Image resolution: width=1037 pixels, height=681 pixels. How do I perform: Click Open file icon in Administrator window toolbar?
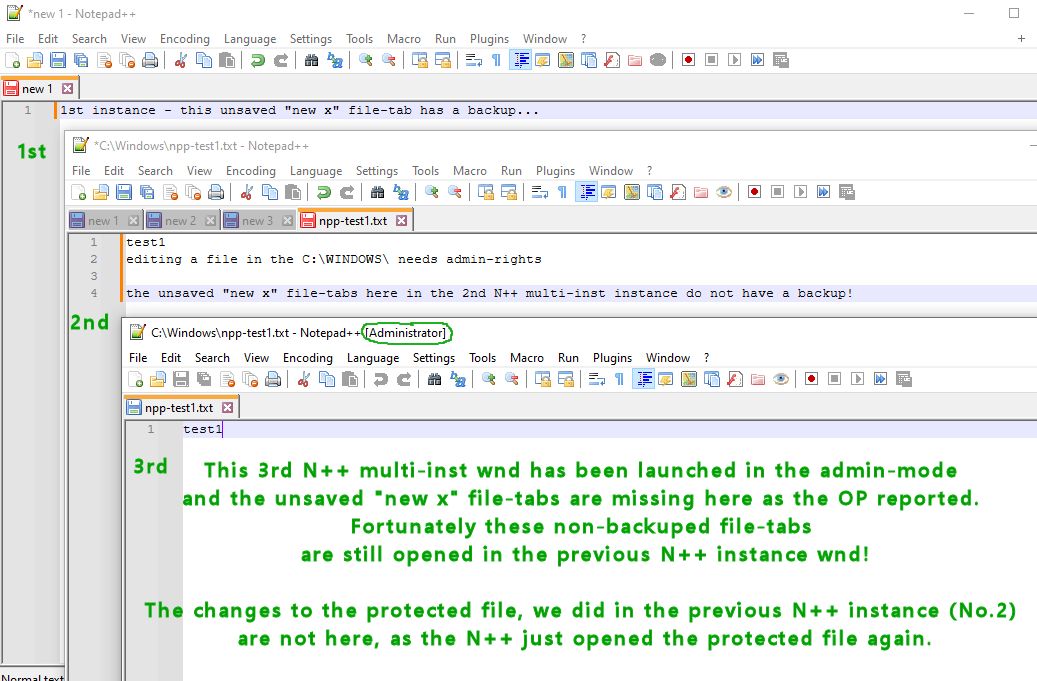tap(158, 380)
